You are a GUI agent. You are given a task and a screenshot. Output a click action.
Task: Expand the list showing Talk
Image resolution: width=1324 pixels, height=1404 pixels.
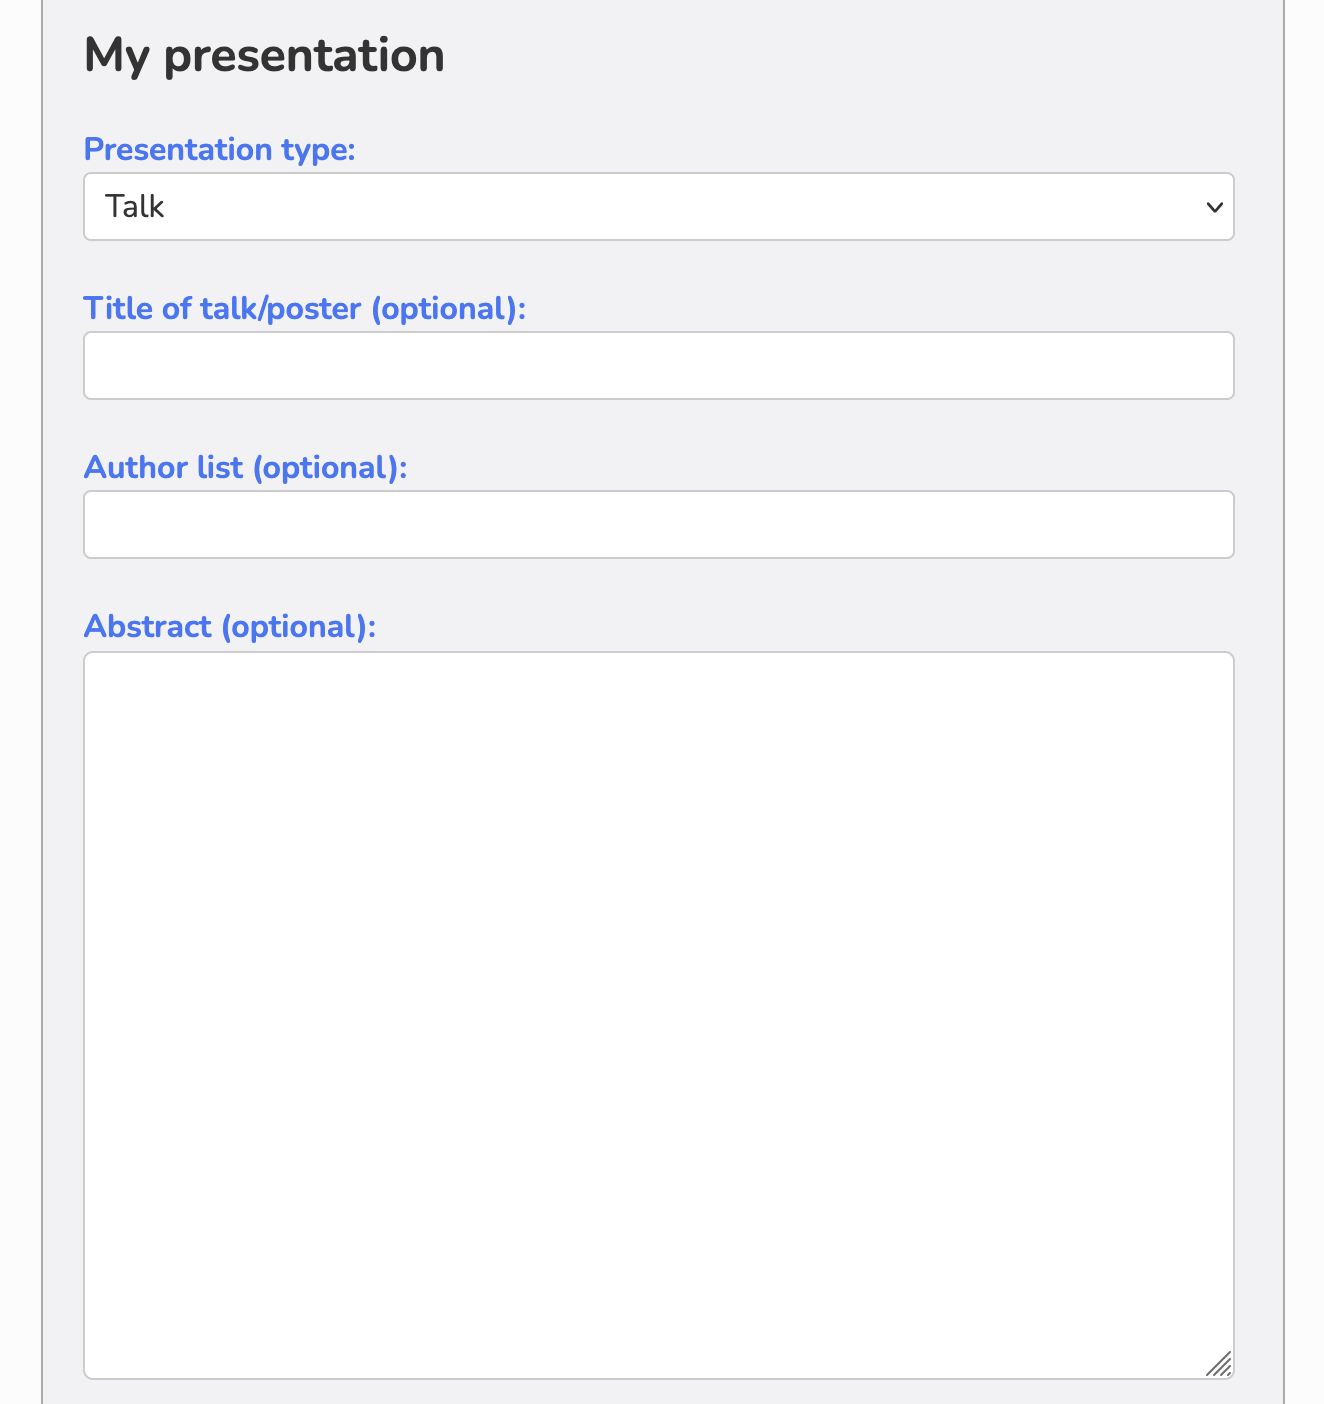click(x=659, y=207)
